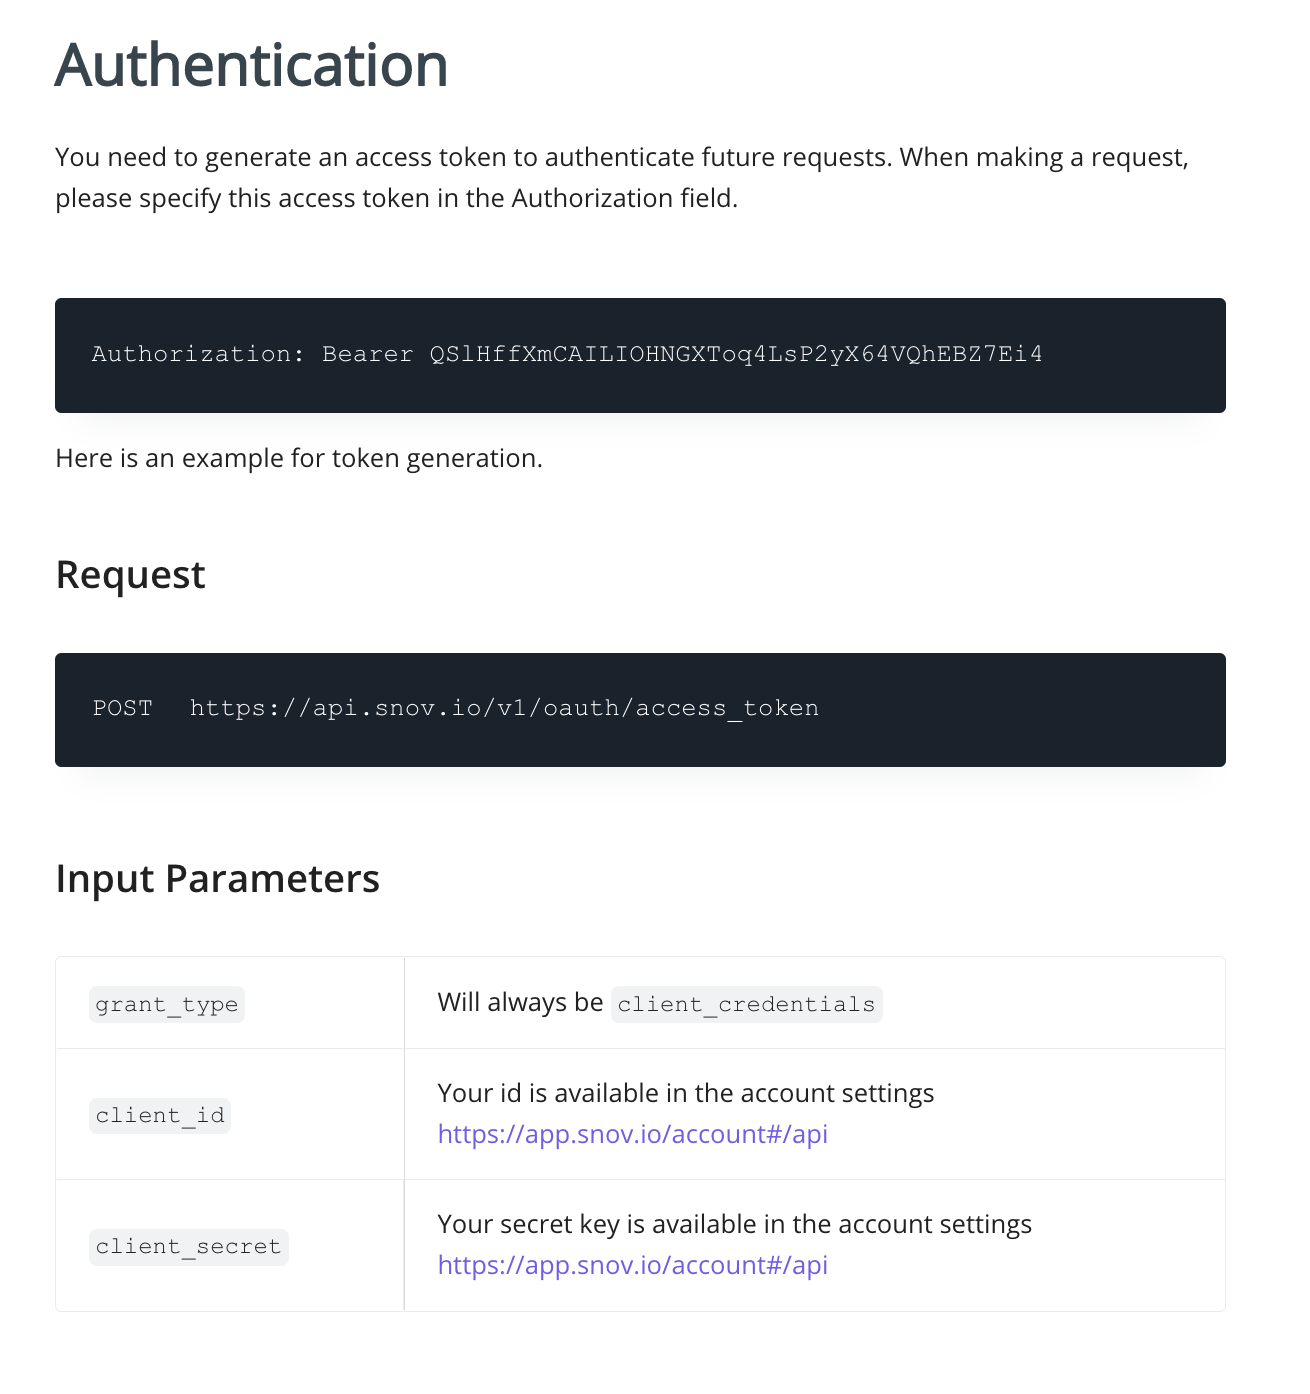Click 'Here is an example for token generation' text
The image size is (1310, 1394).
(299, 458)
